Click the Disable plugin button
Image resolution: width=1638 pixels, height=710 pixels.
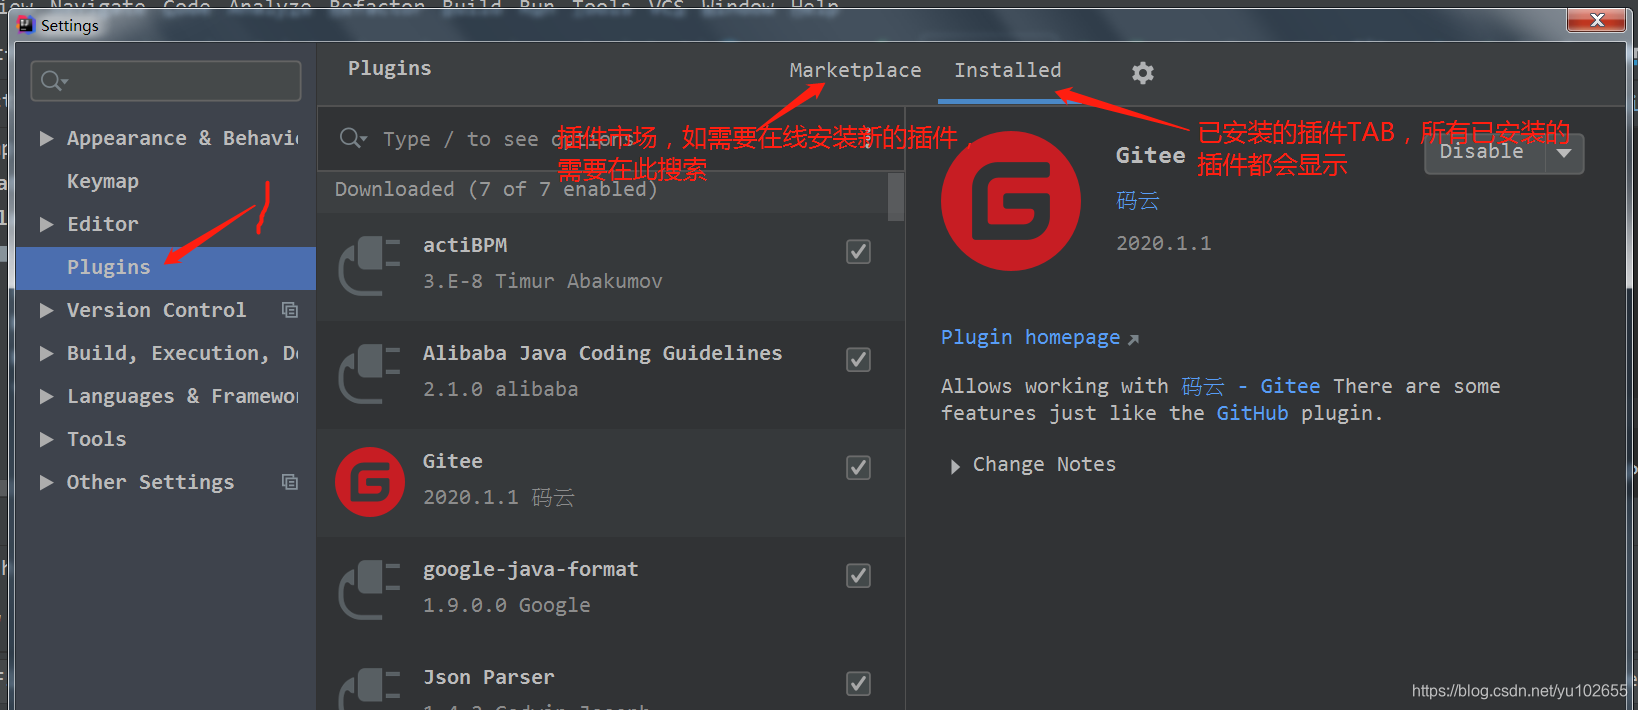coord(1485,153)
